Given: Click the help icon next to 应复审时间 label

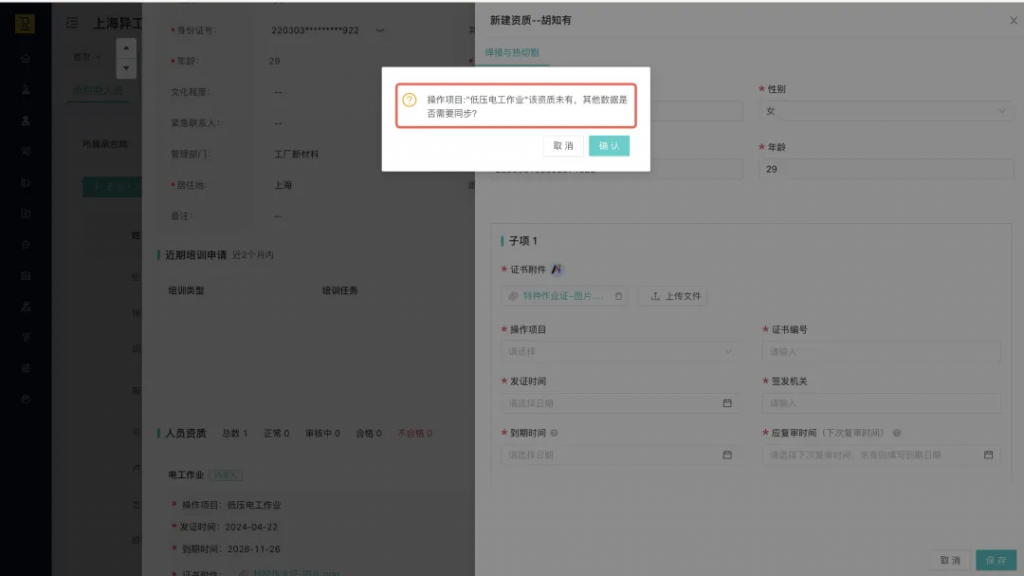Looking at the screenshot, I should [x=897, y=433].
